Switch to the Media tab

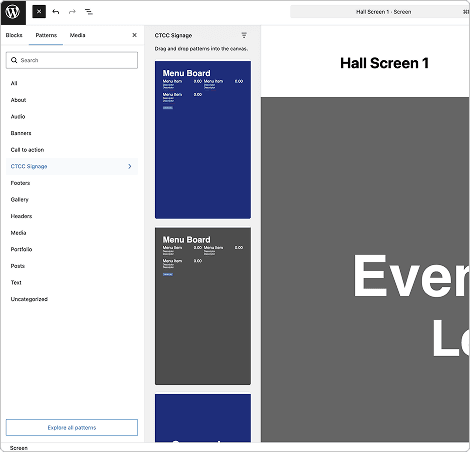click(77, 35)
